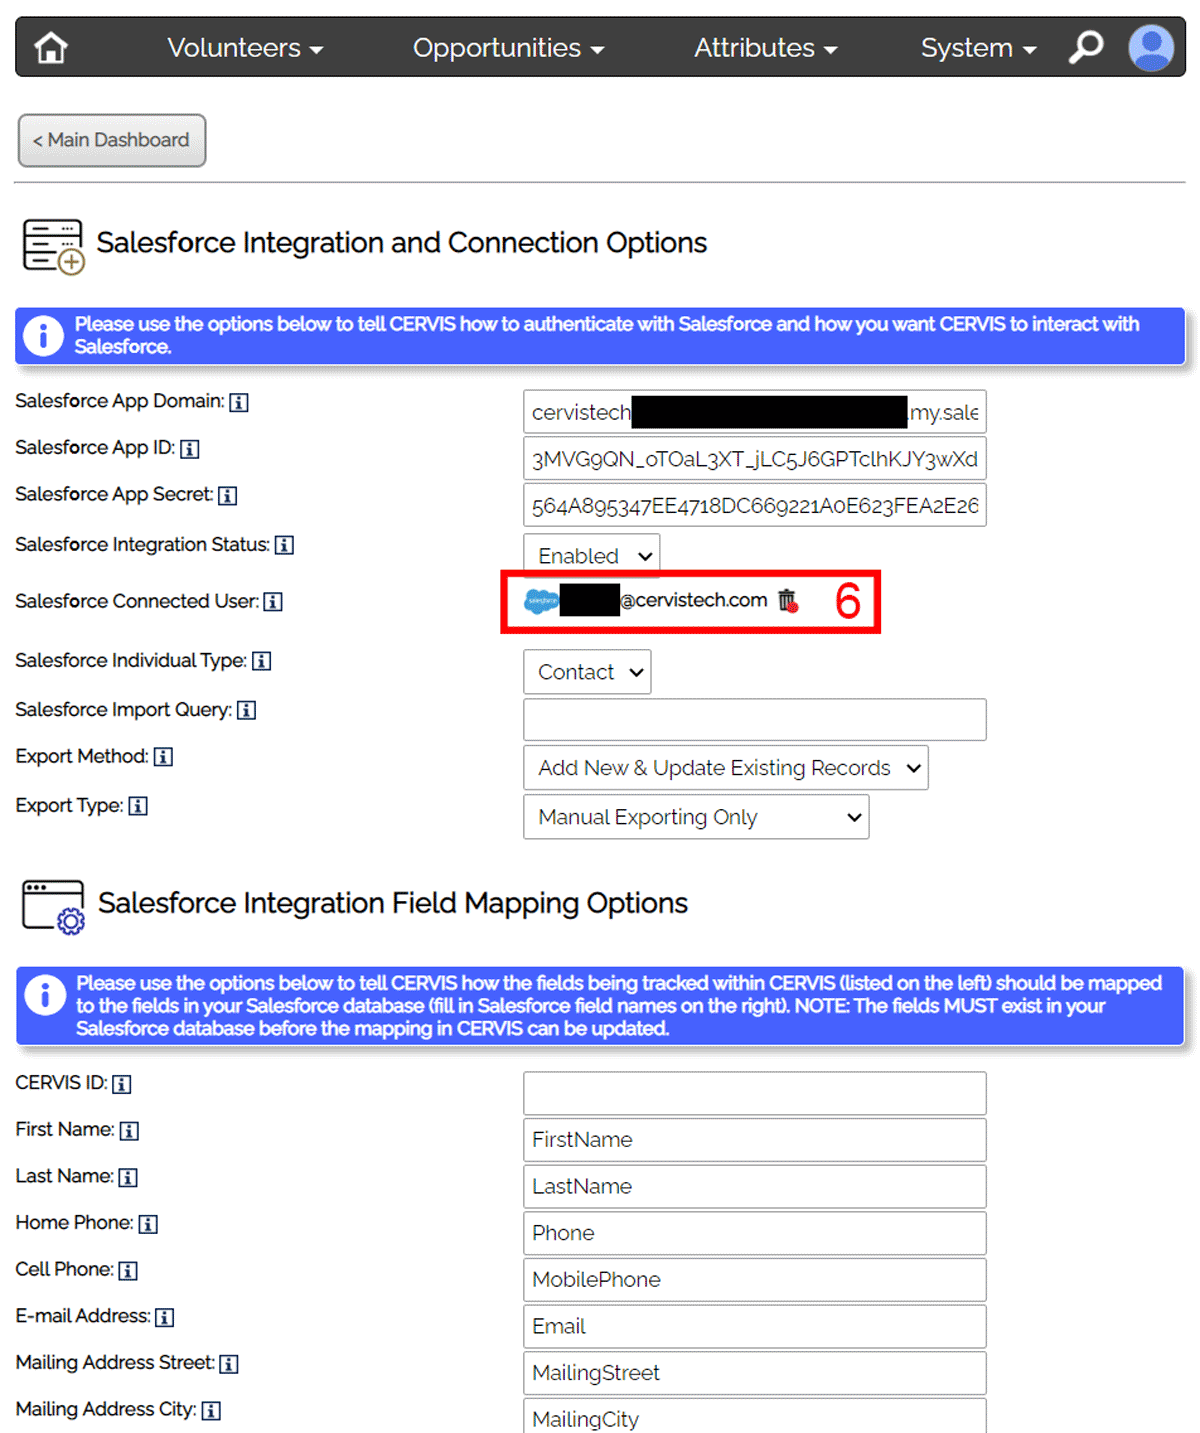The height and width of the screenshot is (1433, 1200).
Task: Open the user profile avatar
Action: [1151, 47]
